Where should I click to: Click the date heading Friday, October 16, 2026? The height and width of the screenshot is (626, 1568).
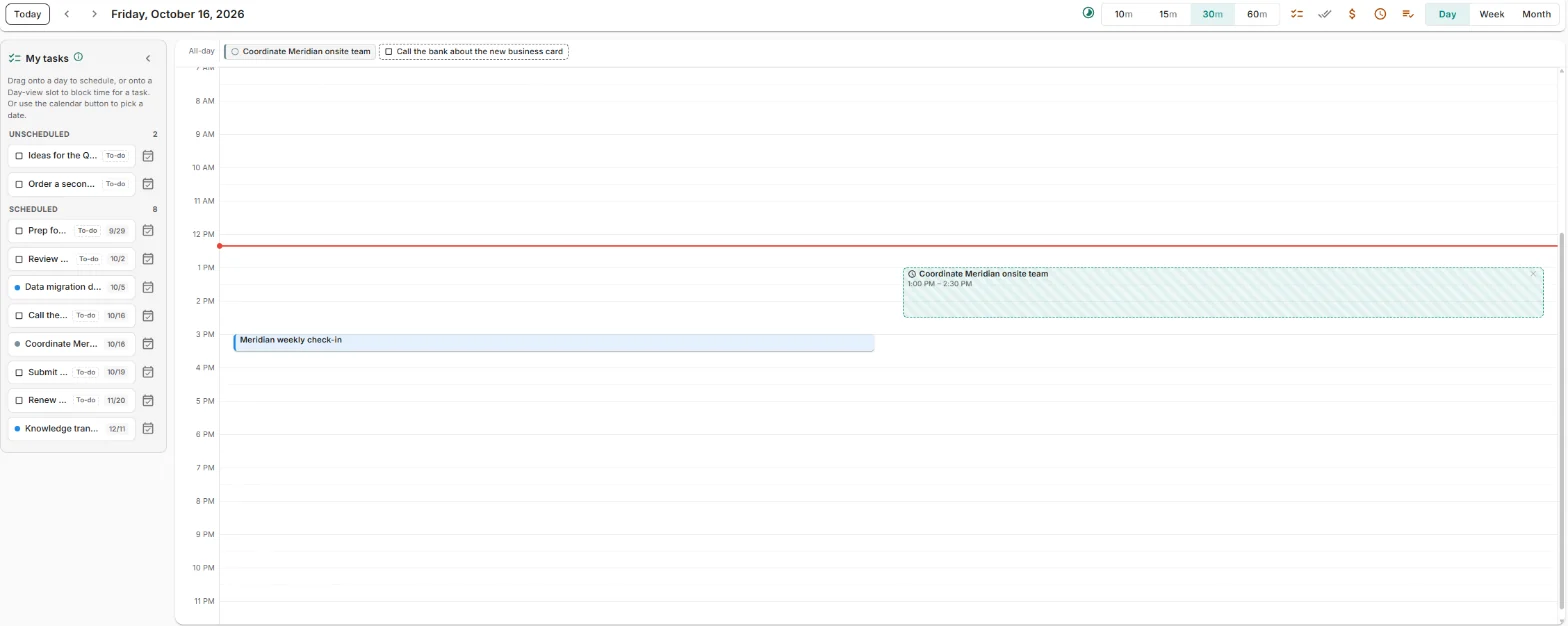click(x=178, y=14)
